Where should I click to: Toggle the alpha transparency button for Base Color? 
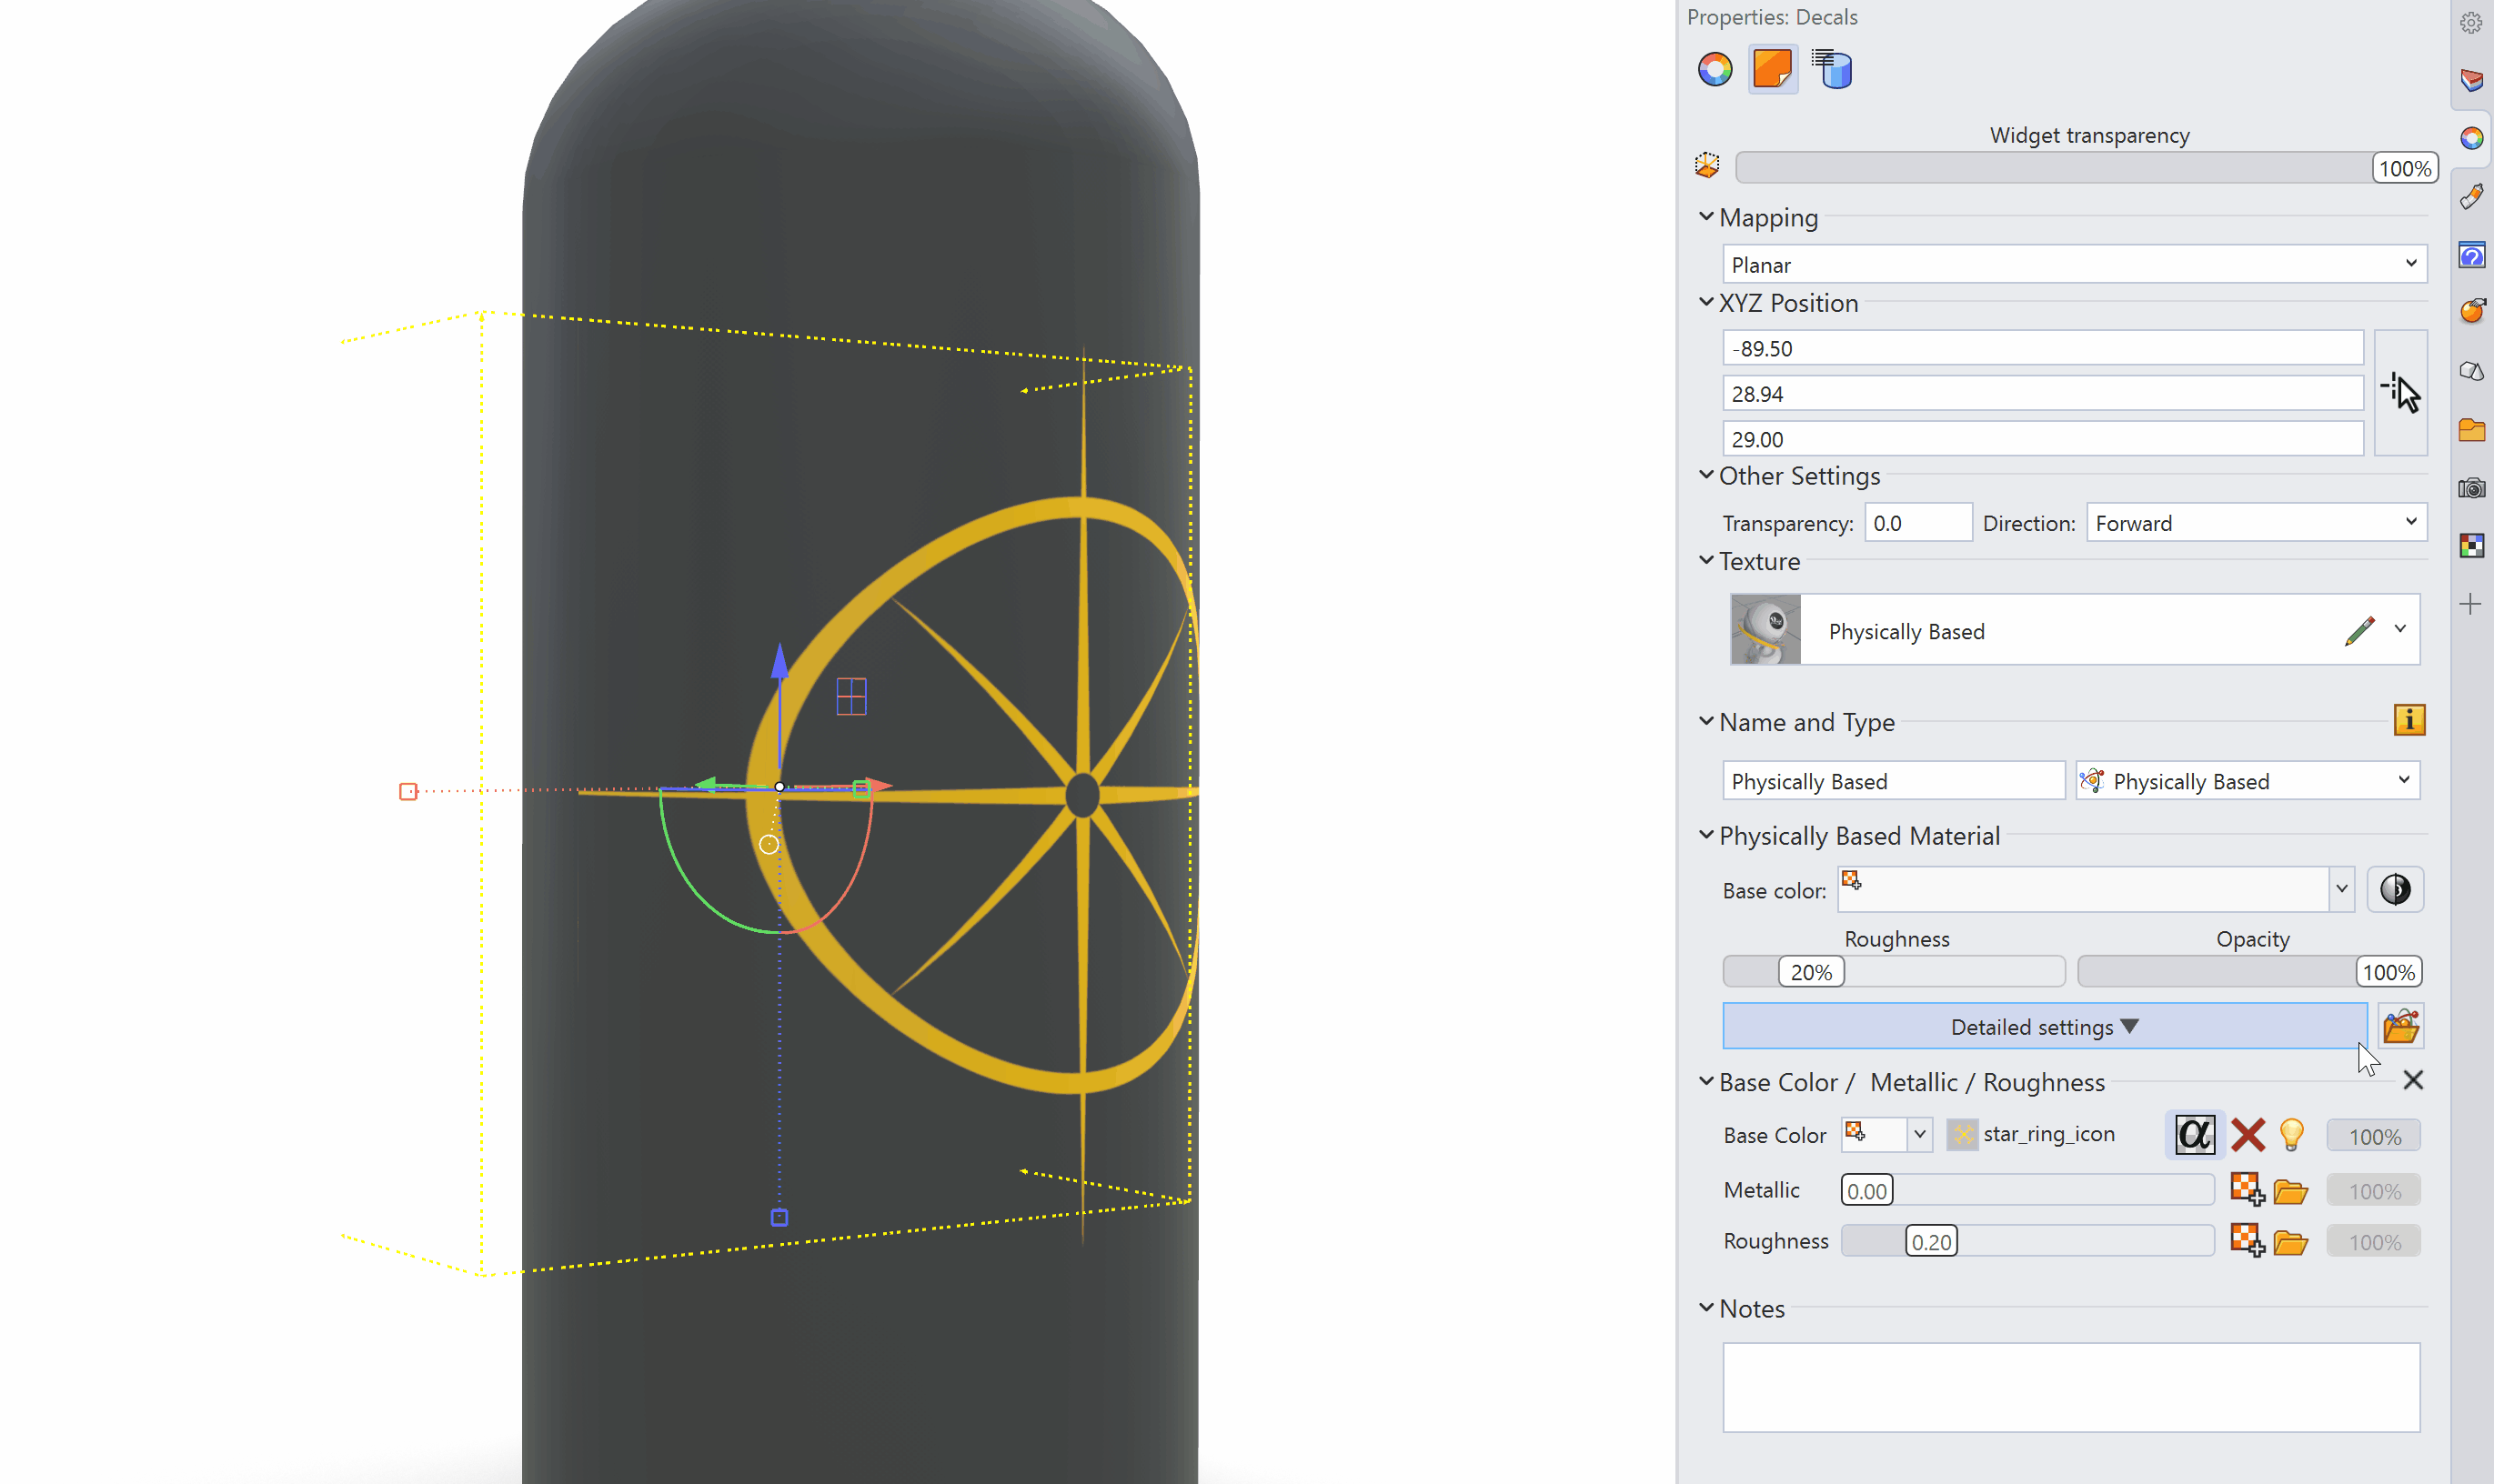point(2194,1135)
